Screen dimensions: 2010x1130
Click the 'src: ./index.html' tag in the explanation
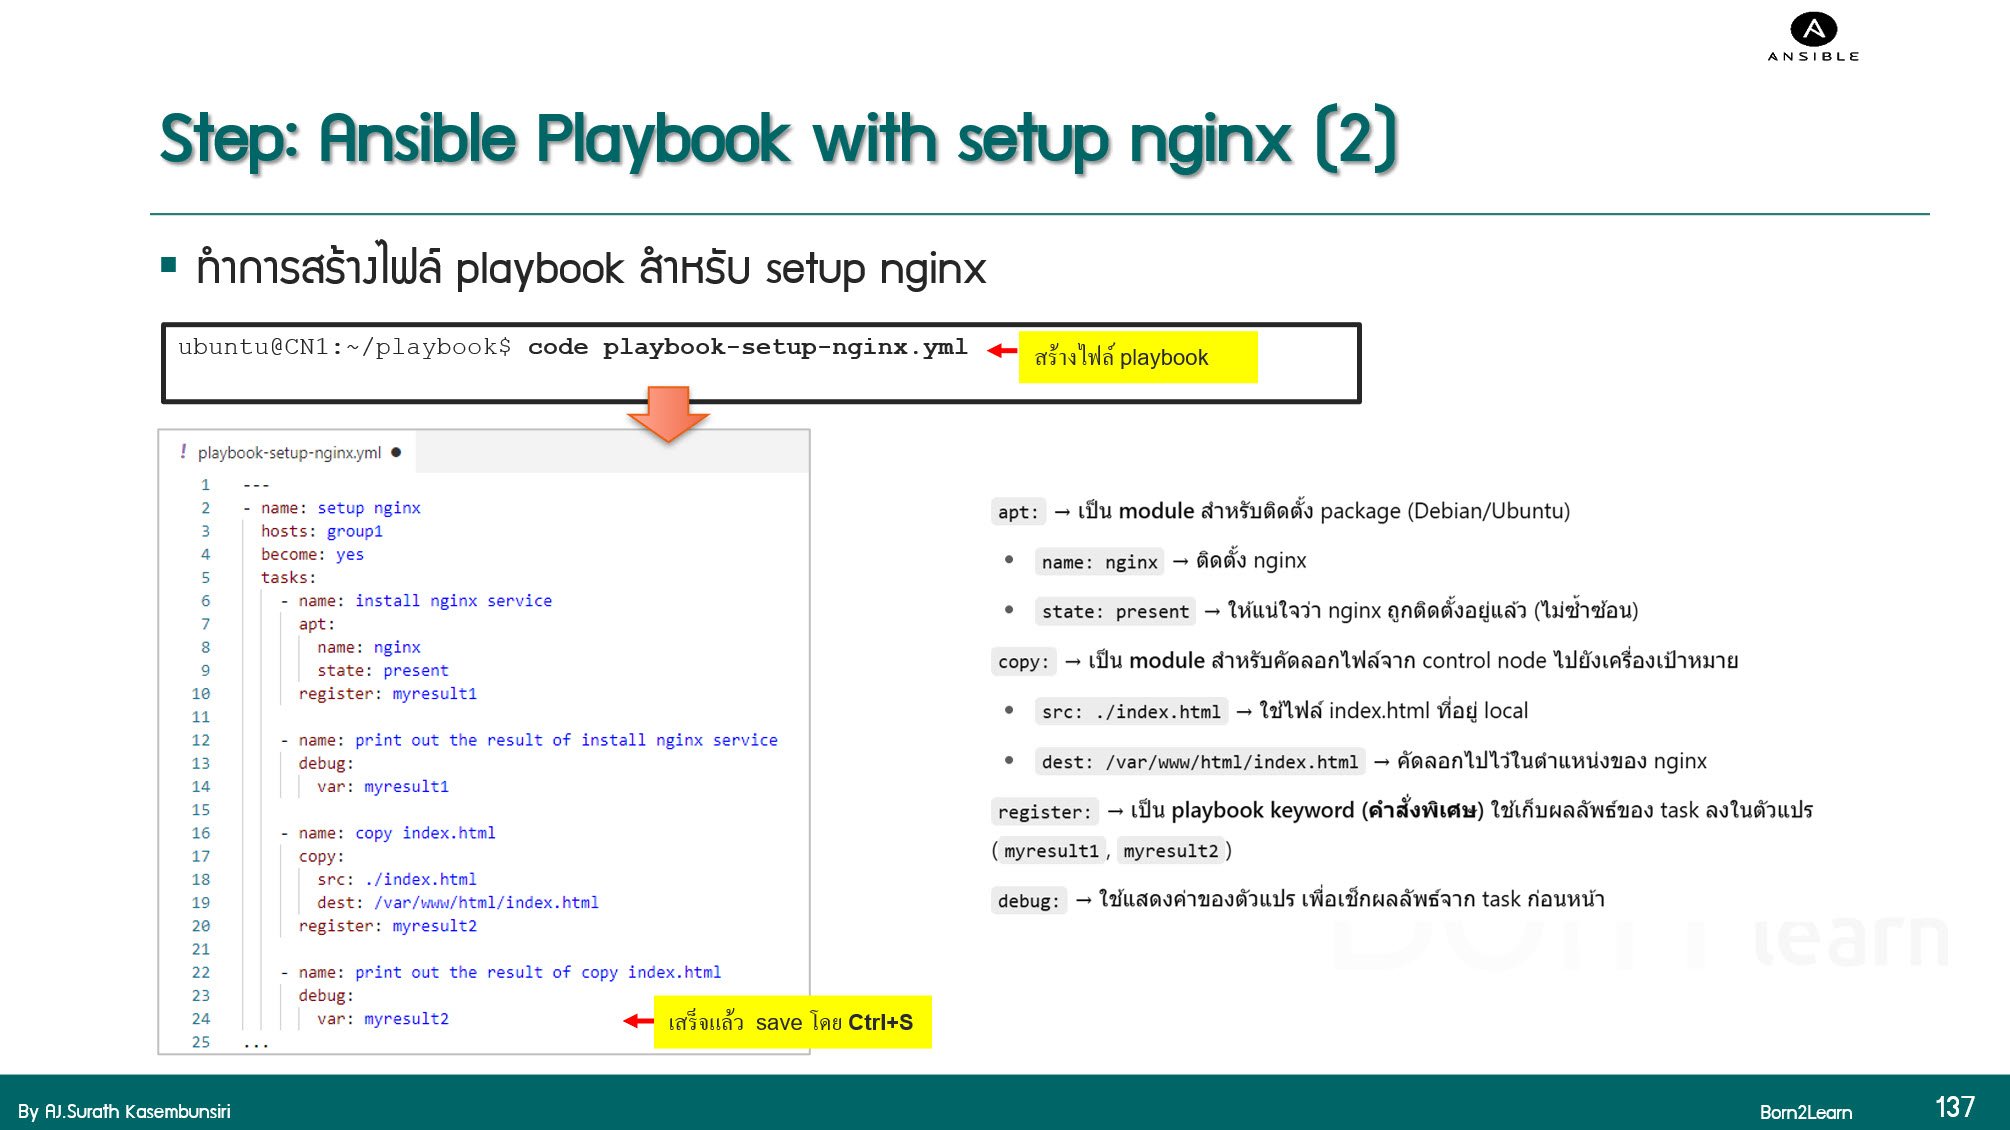[x=1131, y=711]
